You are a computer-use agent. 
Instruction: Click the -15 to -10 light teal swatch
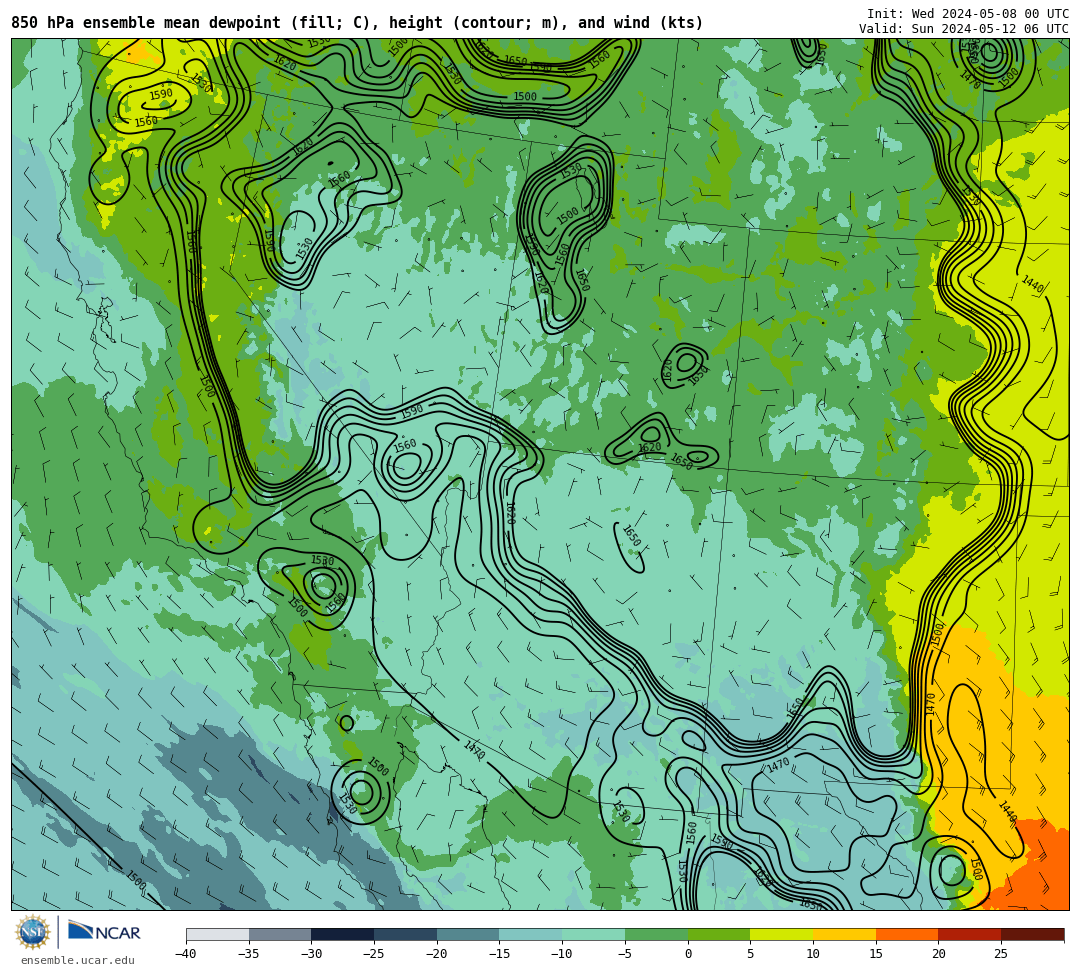coord(531,934)
